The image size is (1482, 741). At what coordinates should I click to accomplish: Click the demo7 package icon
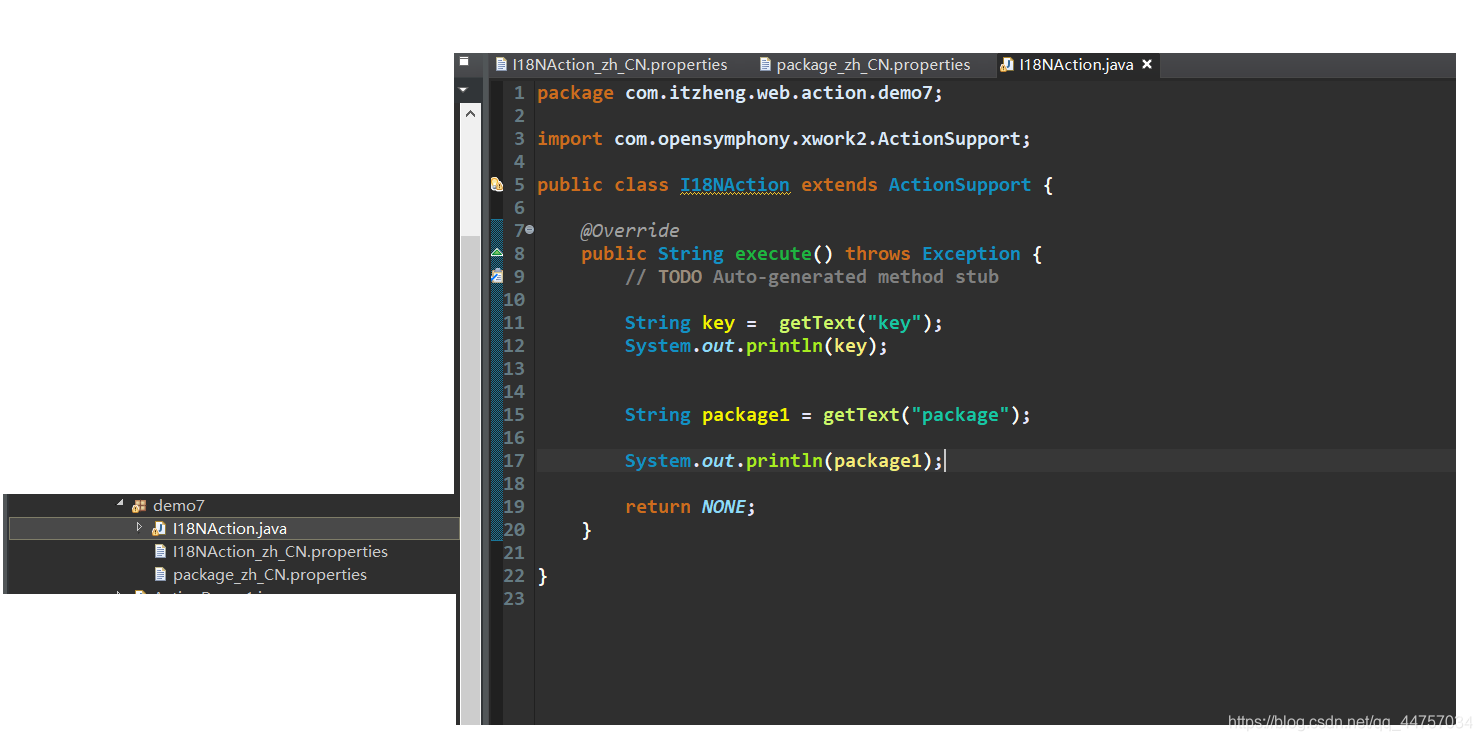point(139,506)
